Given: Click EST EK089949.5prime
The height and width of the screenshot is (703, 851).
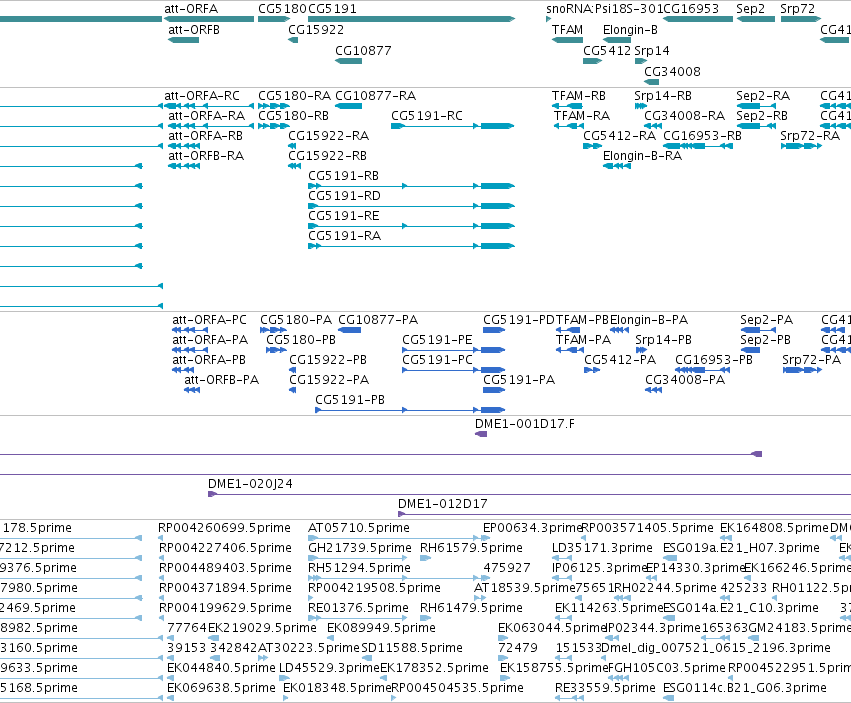Looking at the screenshot, I should click(x=381, y=628).
